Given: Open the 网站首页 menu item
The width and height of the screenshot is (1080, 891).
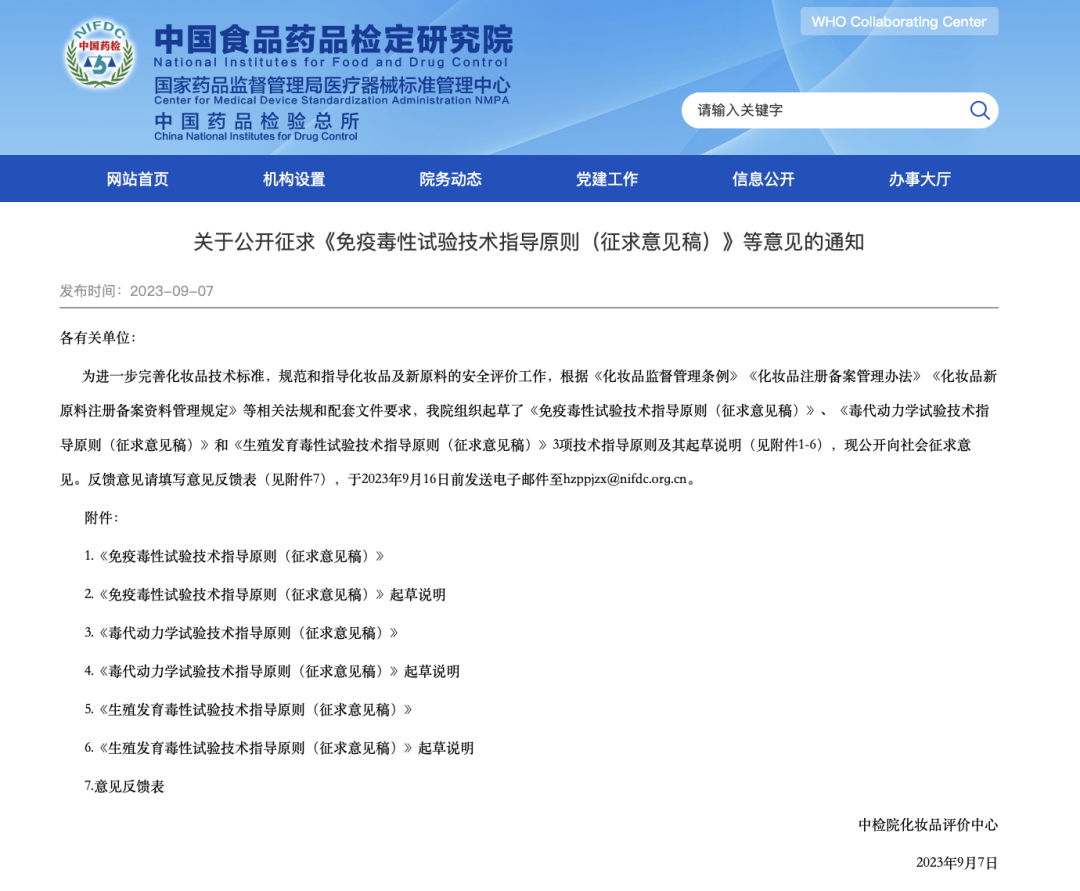Looking at the screenshot, I should [138, 179].
